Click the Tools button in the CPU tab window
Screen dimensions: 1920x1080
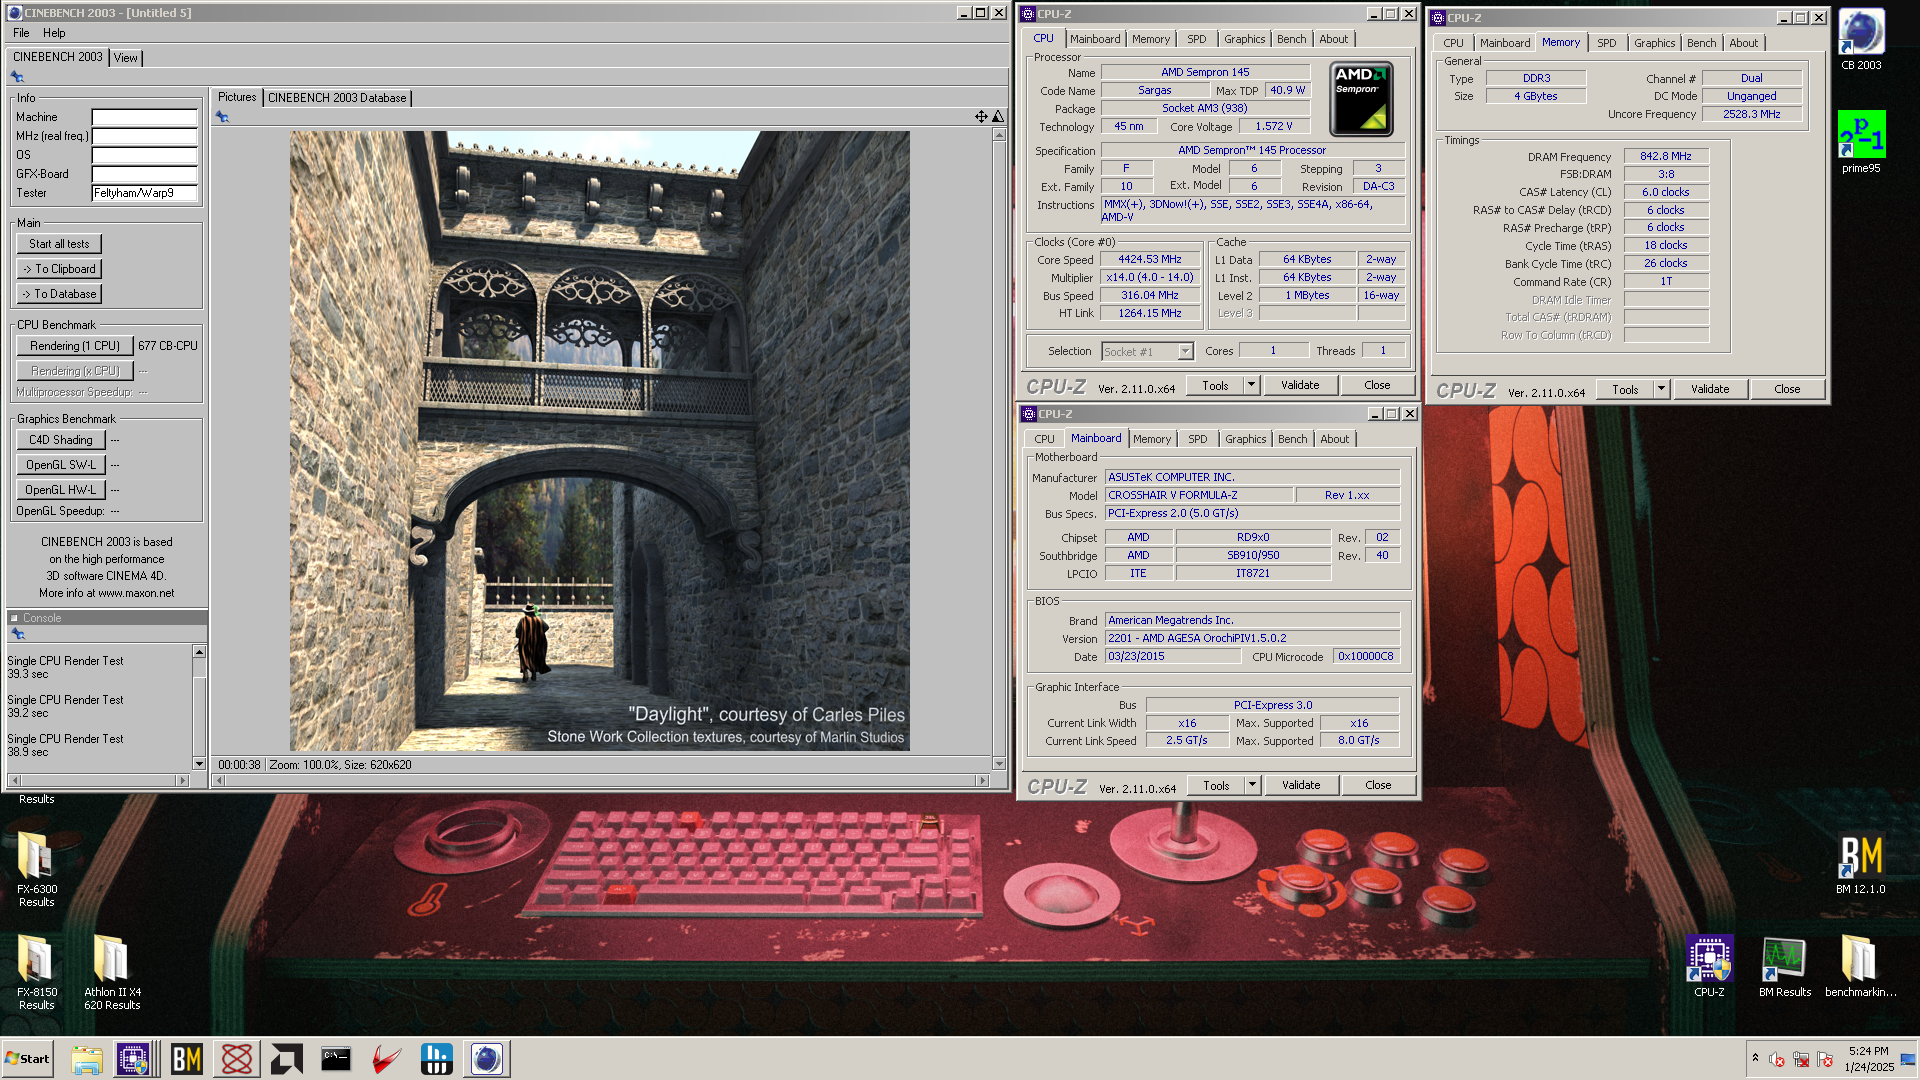tap(1215, 385)
